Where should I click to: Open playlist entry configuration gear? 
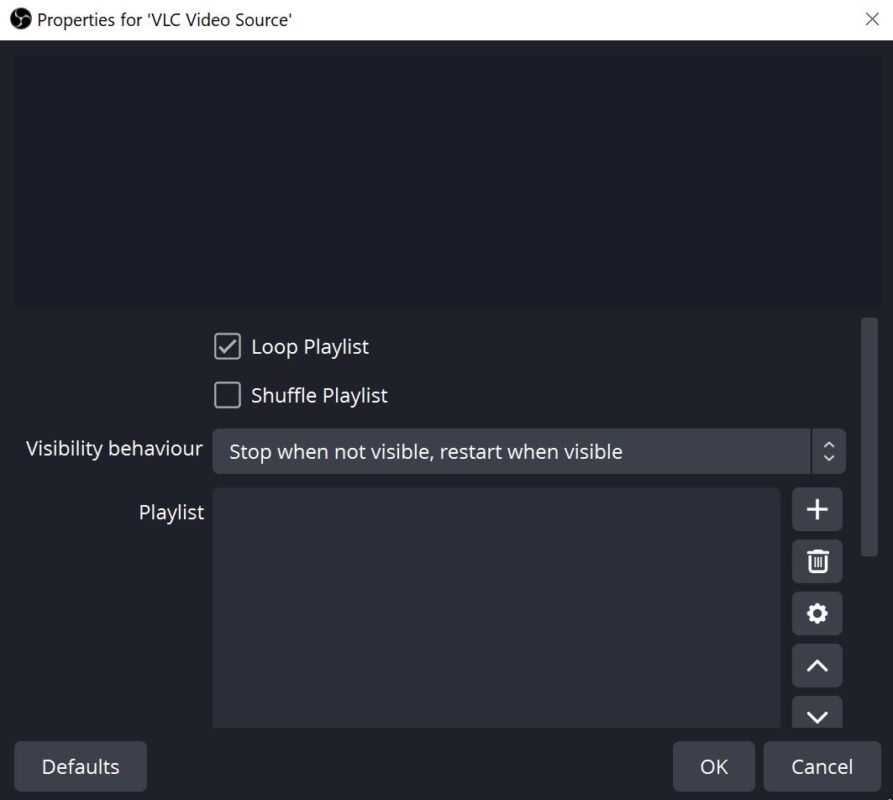[x=816, y=613]
